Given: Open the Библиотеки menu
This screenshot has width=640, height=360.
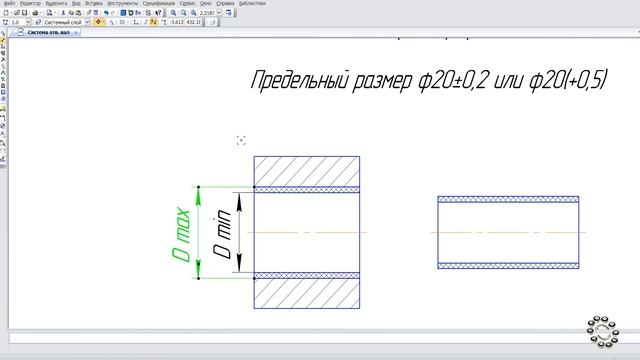Looking at the screenshot, I should [252, 3].
